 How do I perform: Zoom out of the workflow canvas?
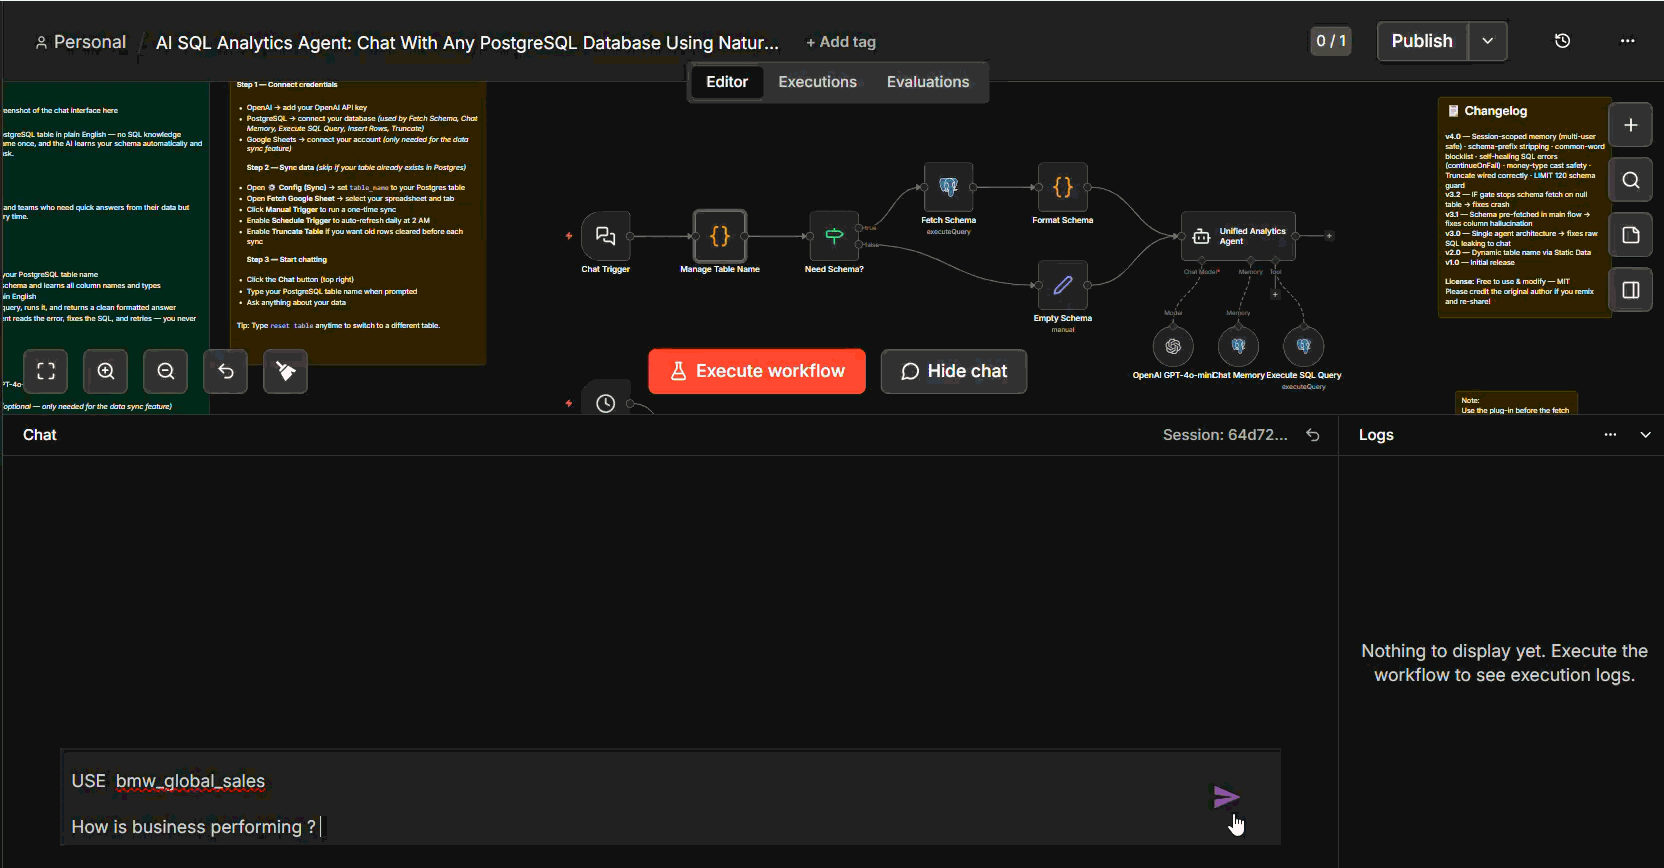click(x=166, y=372)
